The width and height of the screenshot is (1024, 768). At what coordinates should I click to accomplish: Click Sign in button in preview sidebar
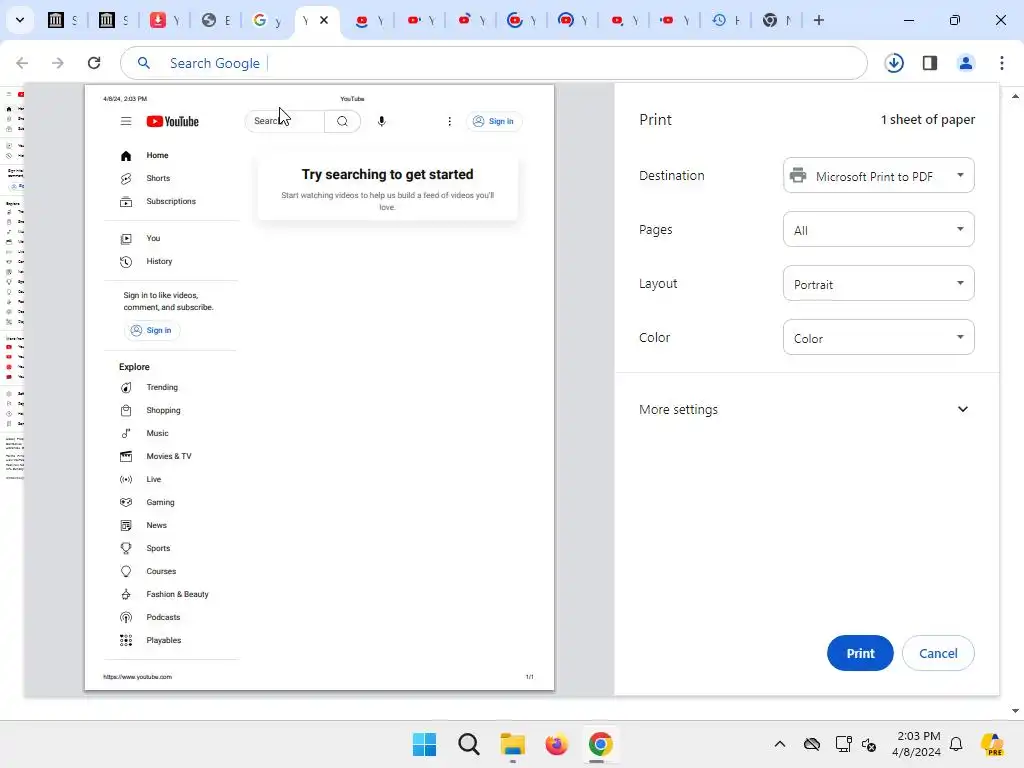pyautogui.click(x=152, y=330)
